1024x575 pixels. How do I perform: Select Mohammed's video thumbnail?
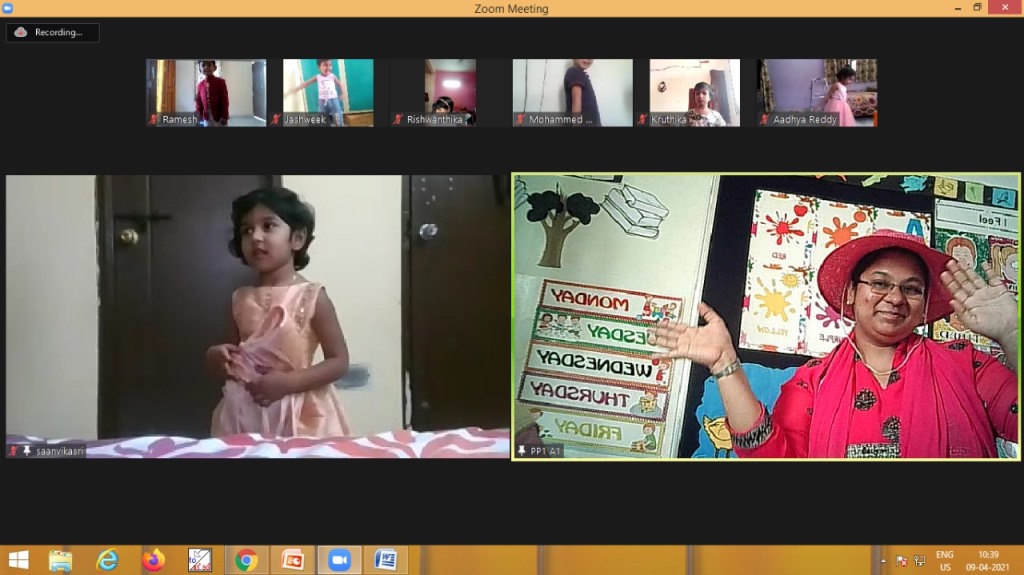(572, 93)
